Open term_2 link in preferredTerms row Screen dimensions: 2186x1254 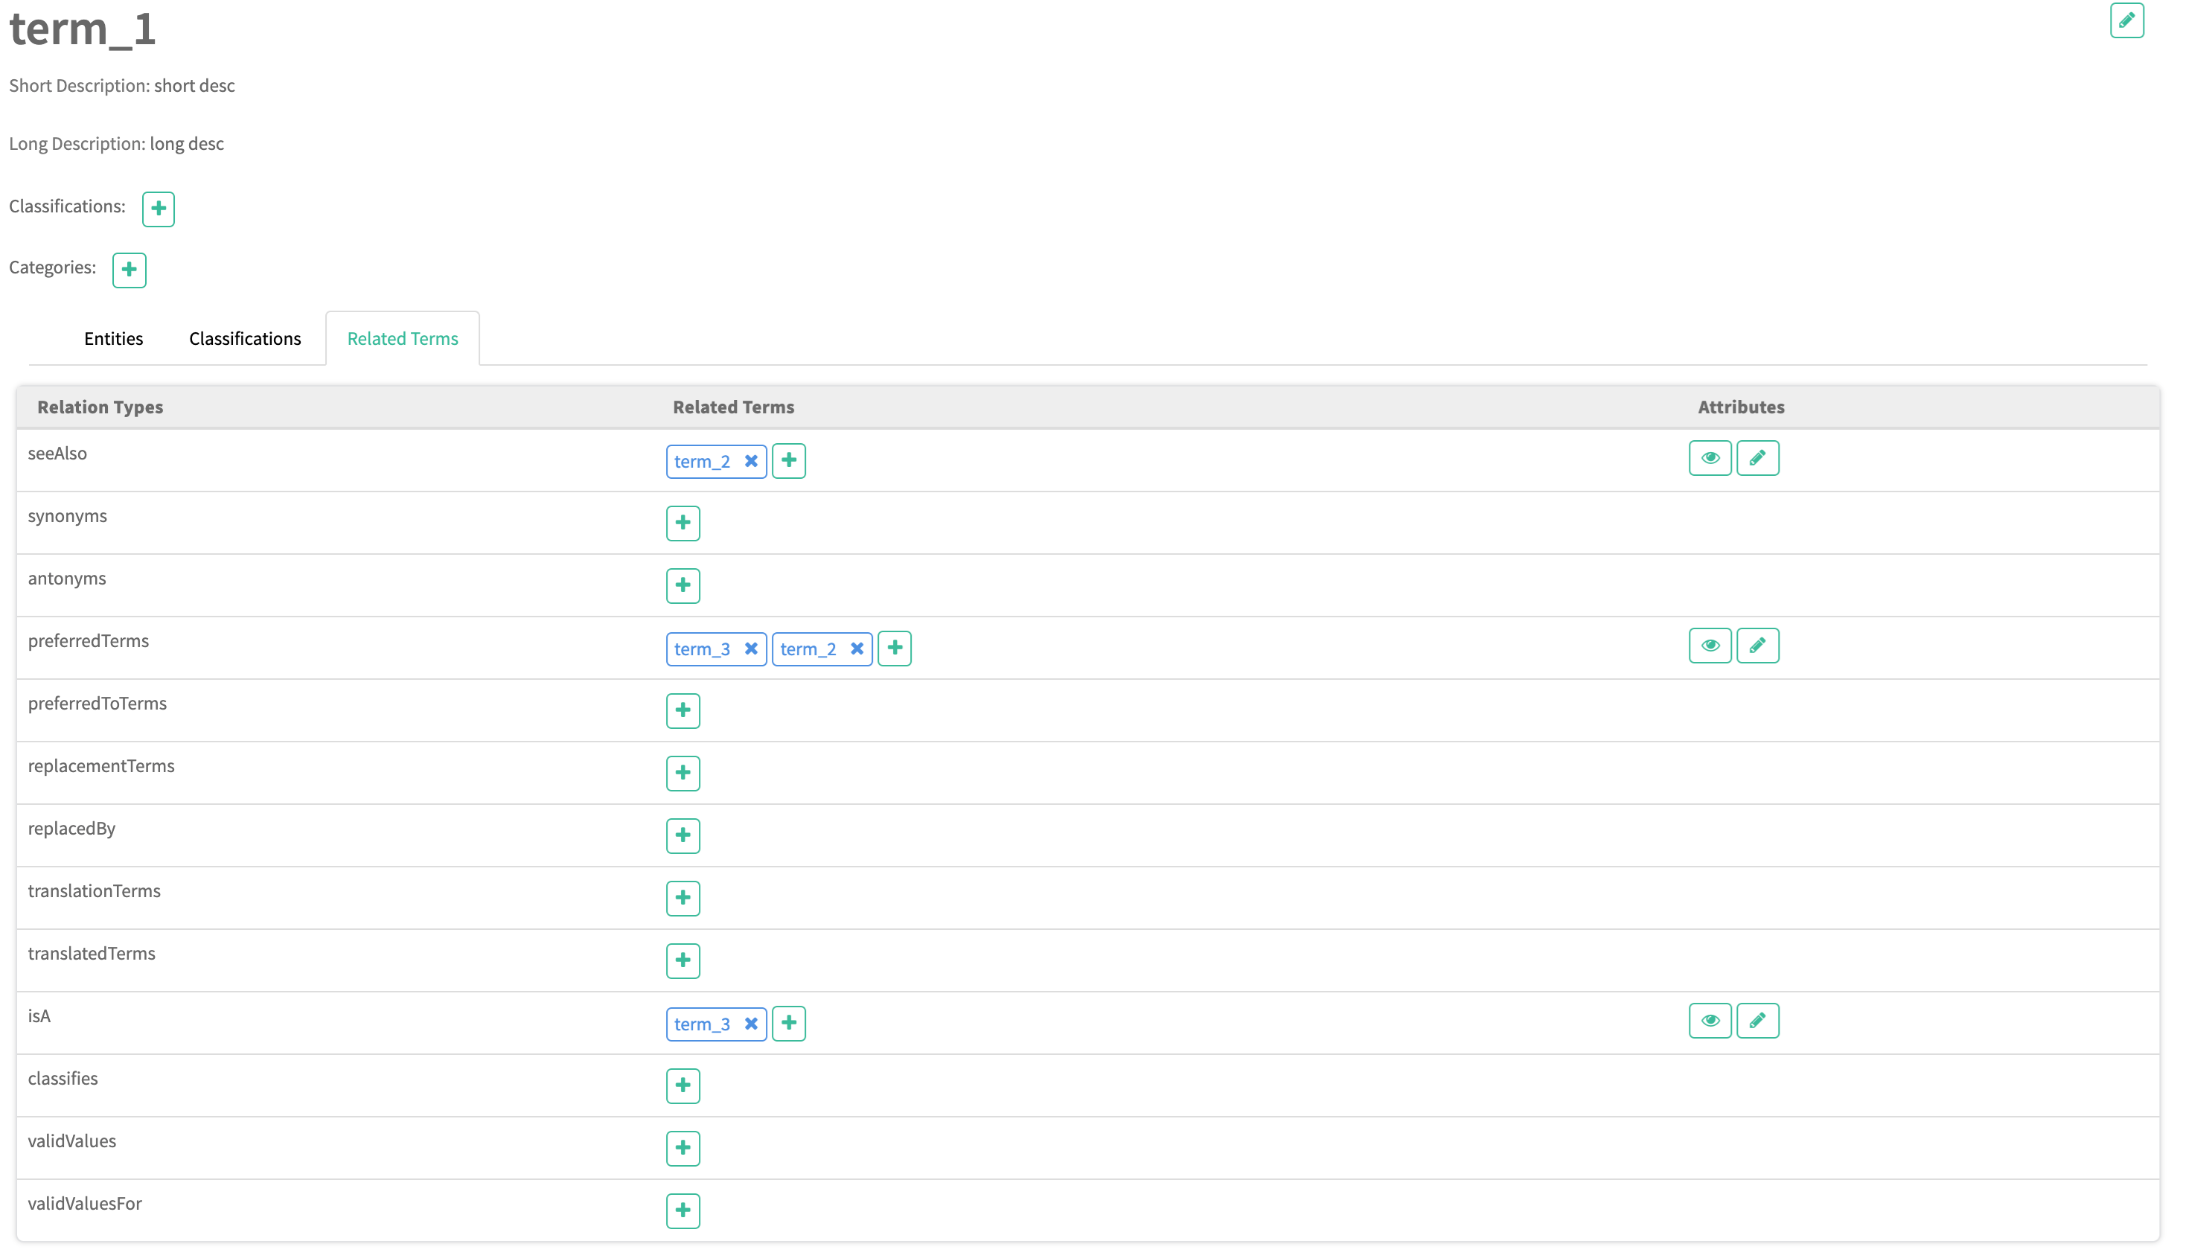point(808,649)
